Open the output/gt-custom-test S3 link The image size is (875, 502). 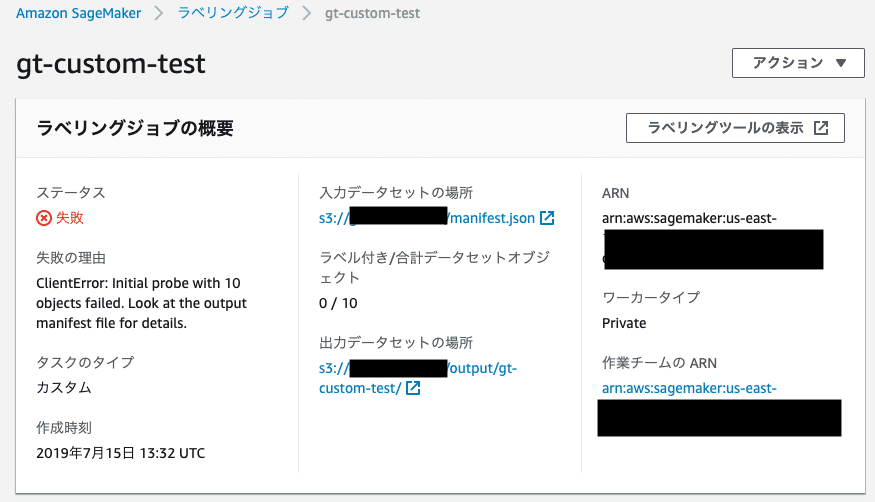(x=418, y=378)
